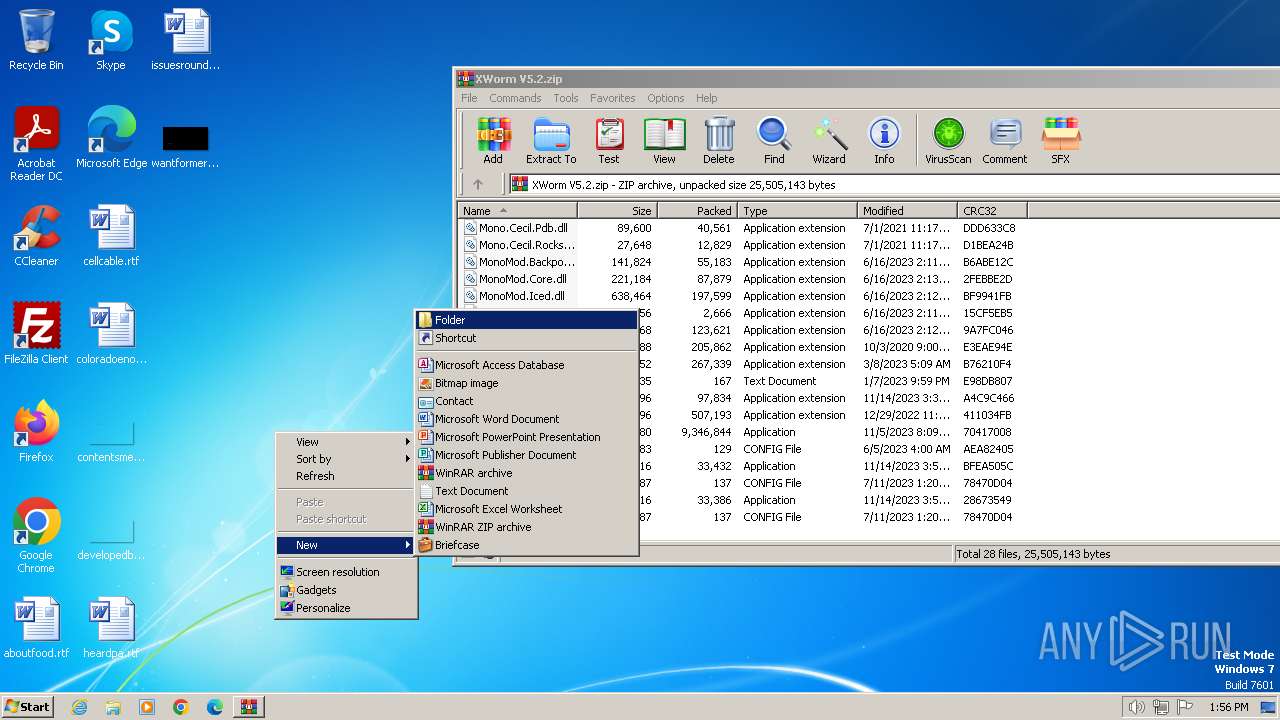Expand the View submenu in context menu
The image size is (1280, 720).
[x=346, y=442]
